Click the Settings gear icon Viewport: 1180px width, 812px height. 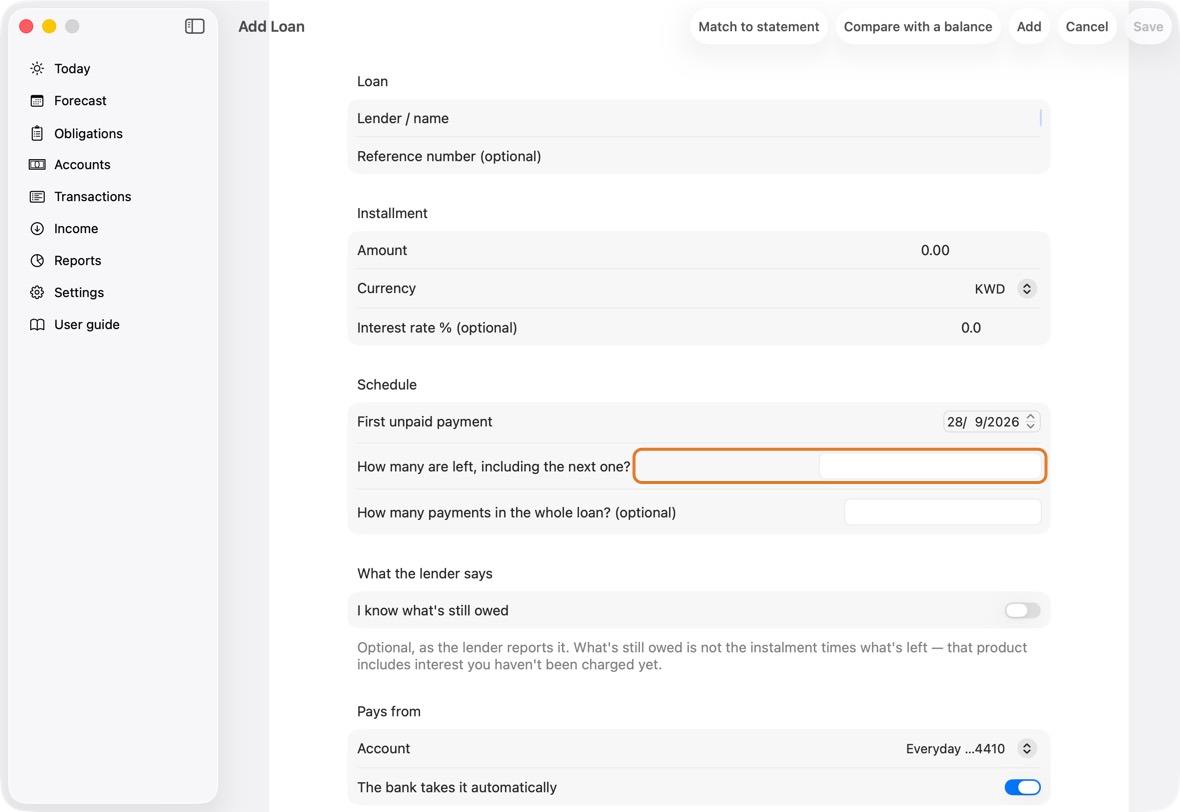click(x=37, y=293)
